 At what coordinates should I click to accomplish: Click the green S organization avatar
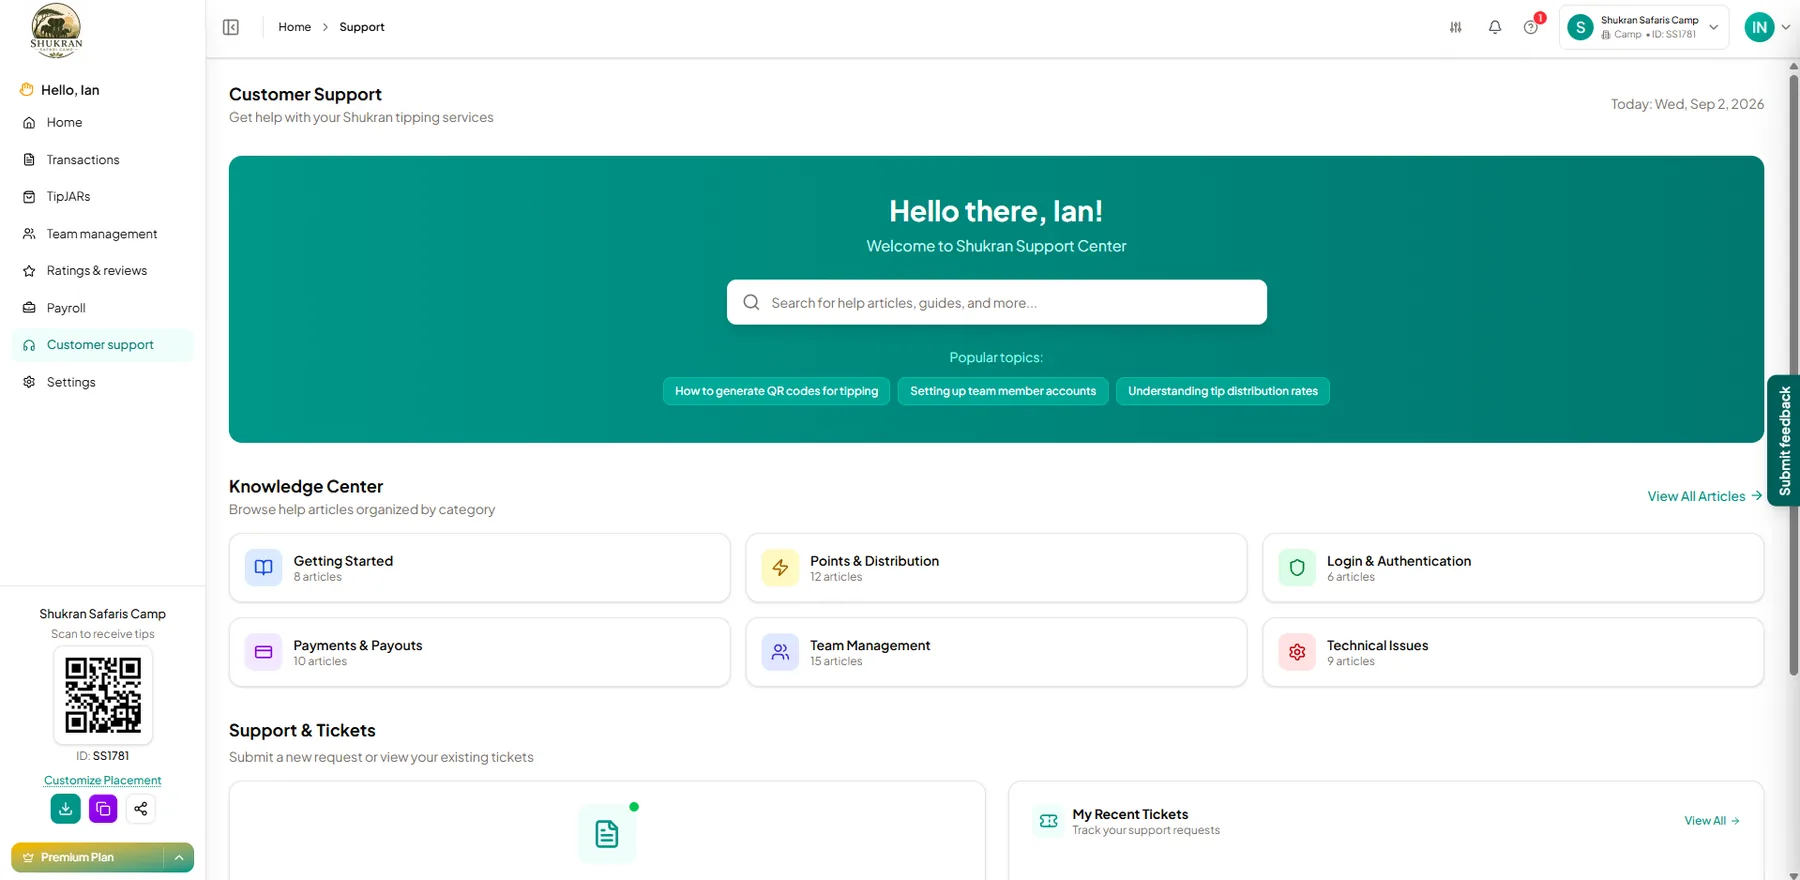[x=1580, y=27]
